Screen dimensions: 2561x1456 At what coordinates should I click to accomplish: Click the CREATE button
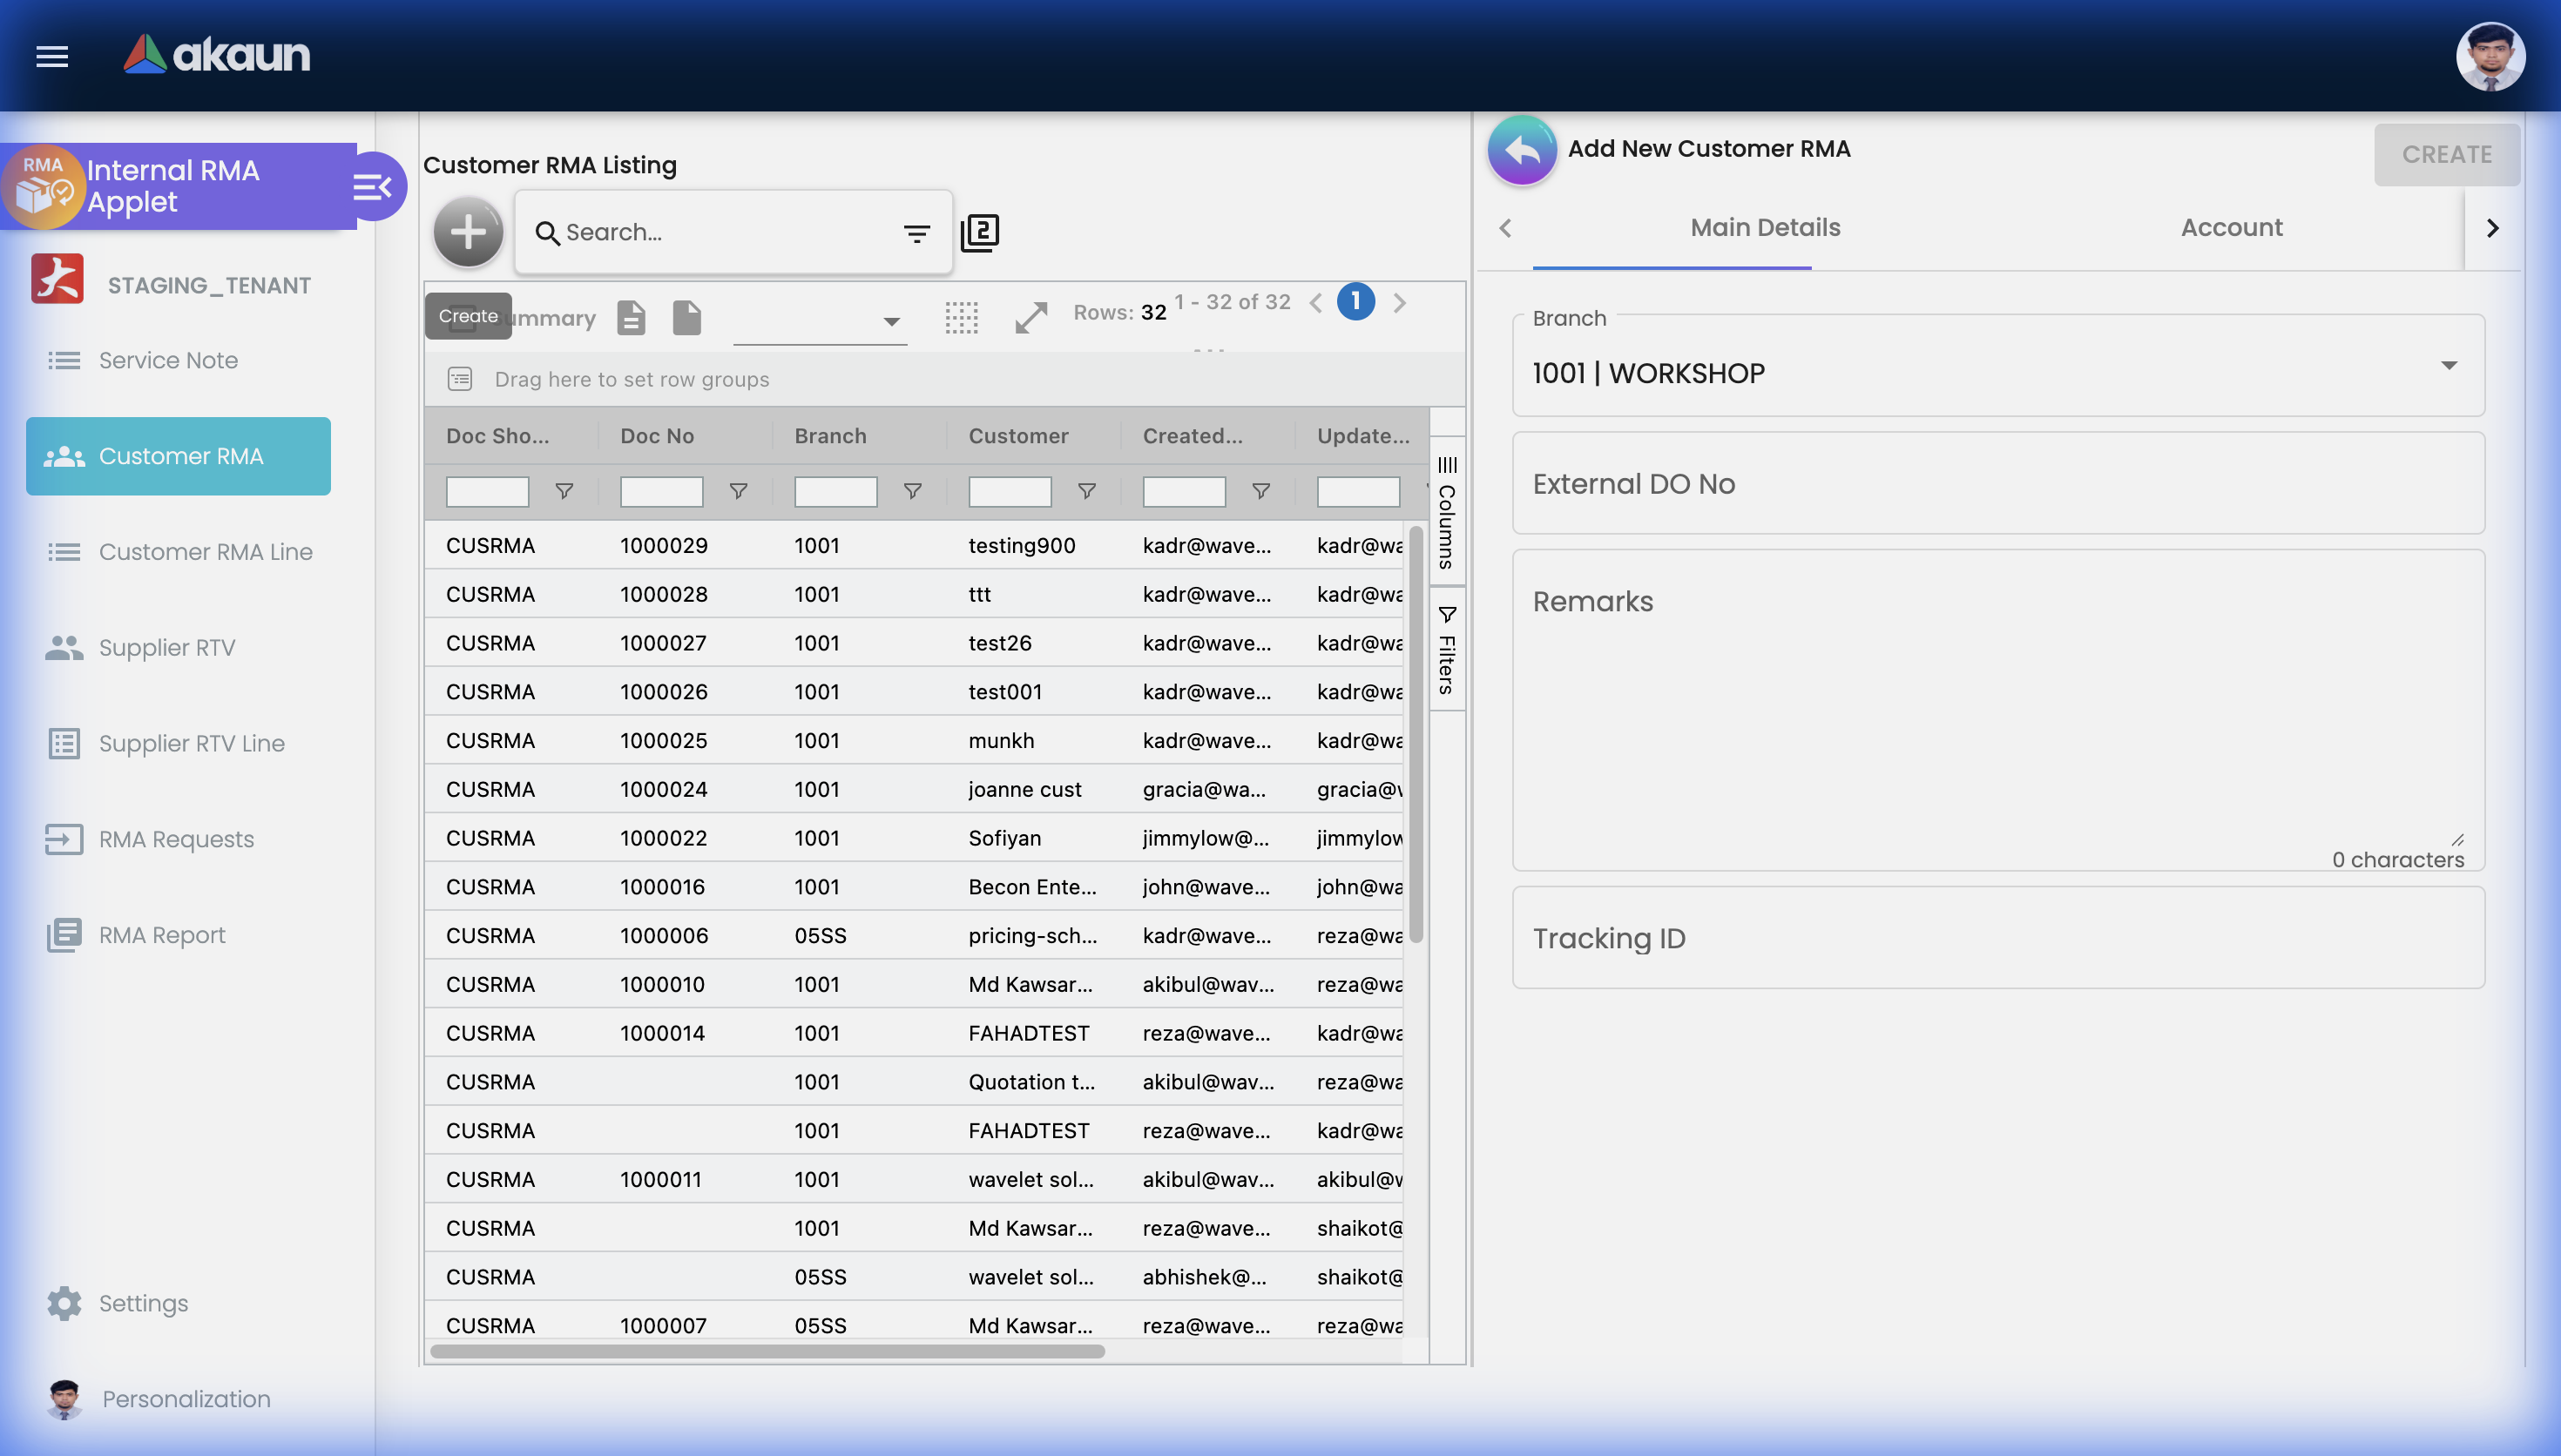2447,154
